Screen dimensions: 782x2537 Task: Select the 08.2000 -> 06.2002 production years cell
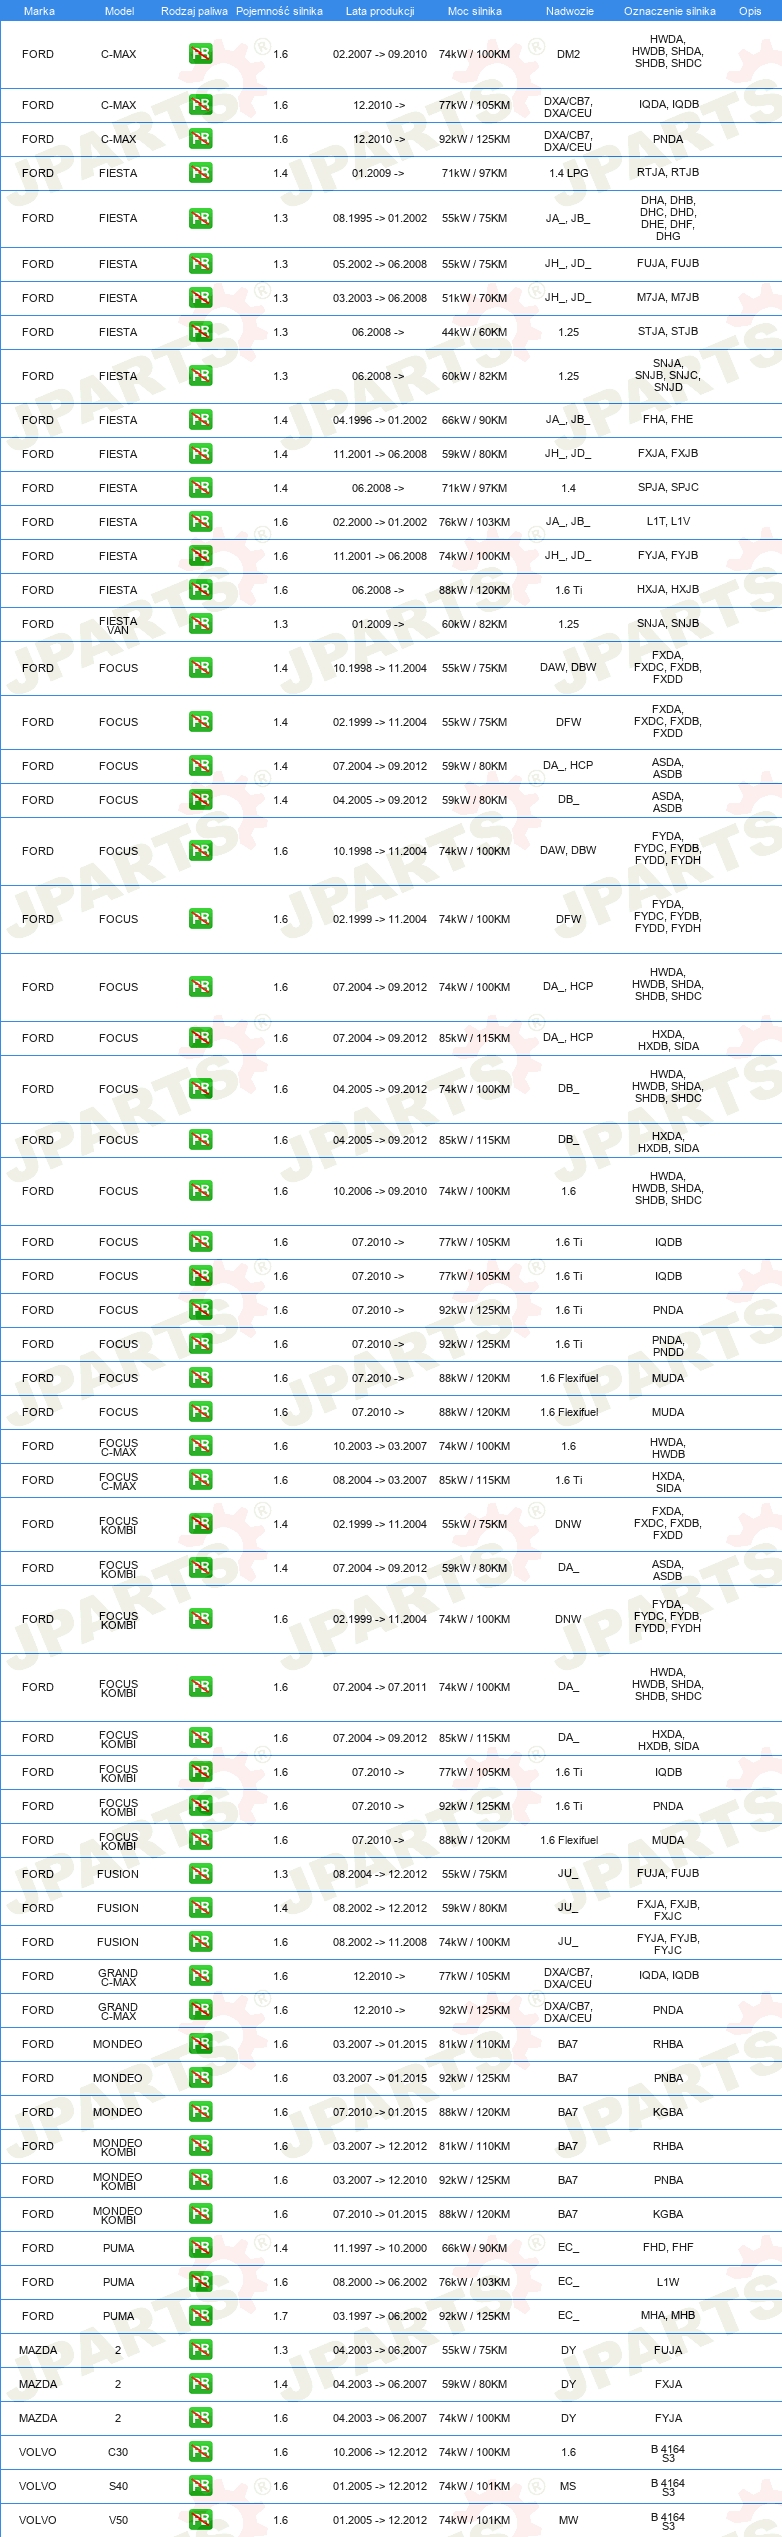coord(380,2282)
